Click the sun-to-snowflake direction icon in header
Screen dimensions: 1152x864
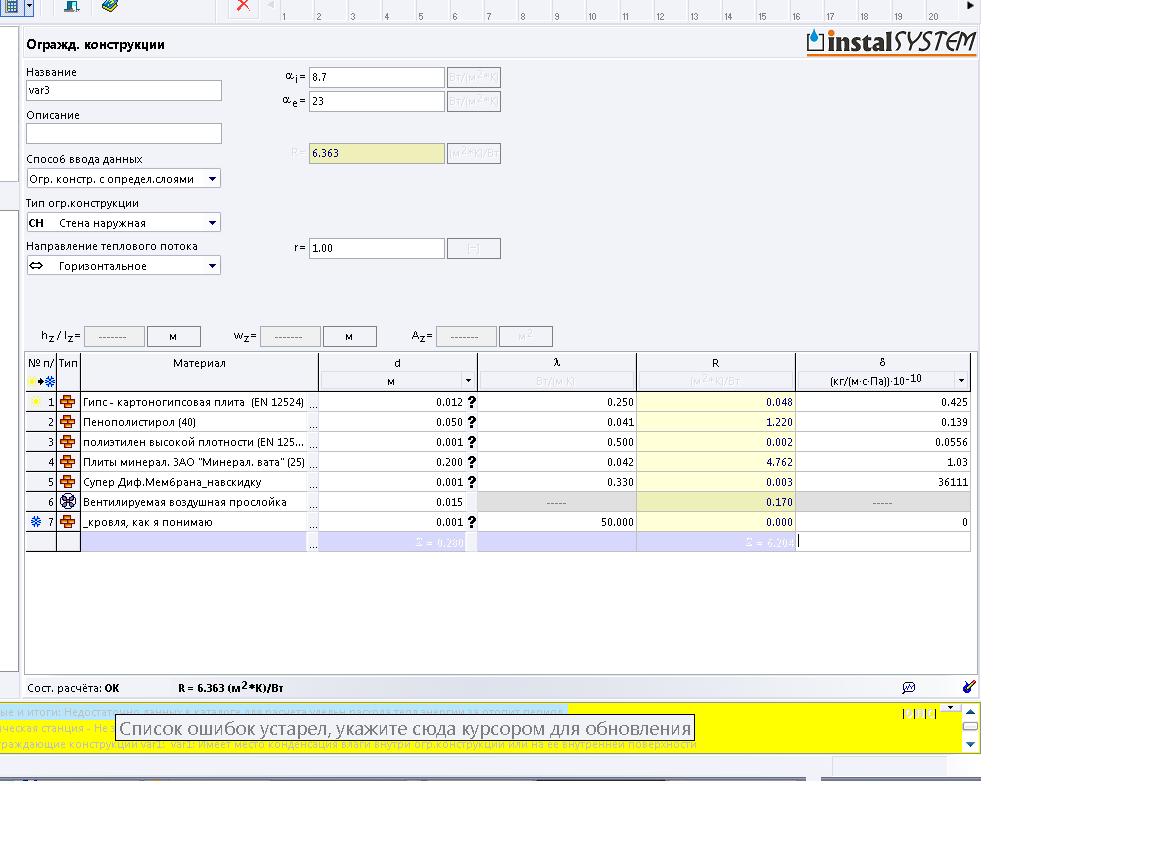[x=41, y=381]
